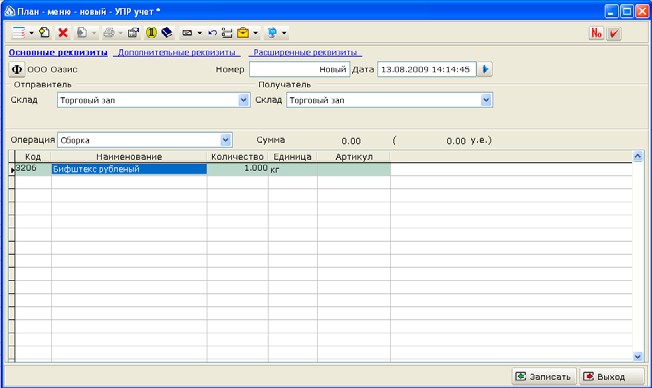
Task: Click the Дата field showing 13.08.2009
Action: 426,69
